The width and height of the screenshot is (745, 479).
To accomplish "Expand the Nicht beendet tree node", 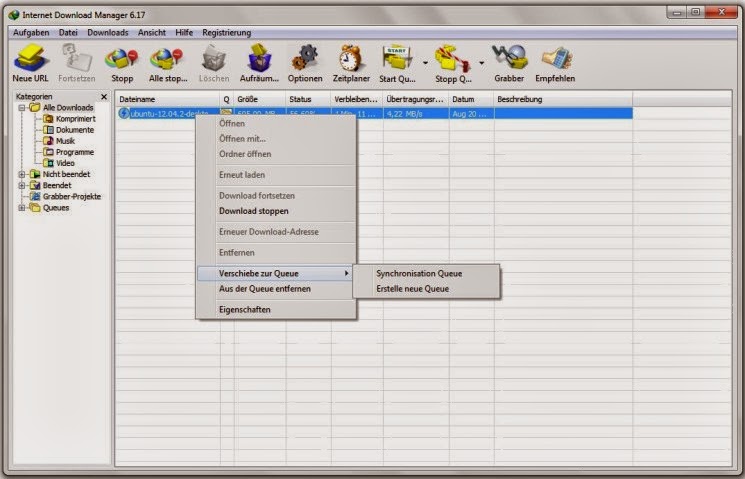I will click(x=21, y=174).
